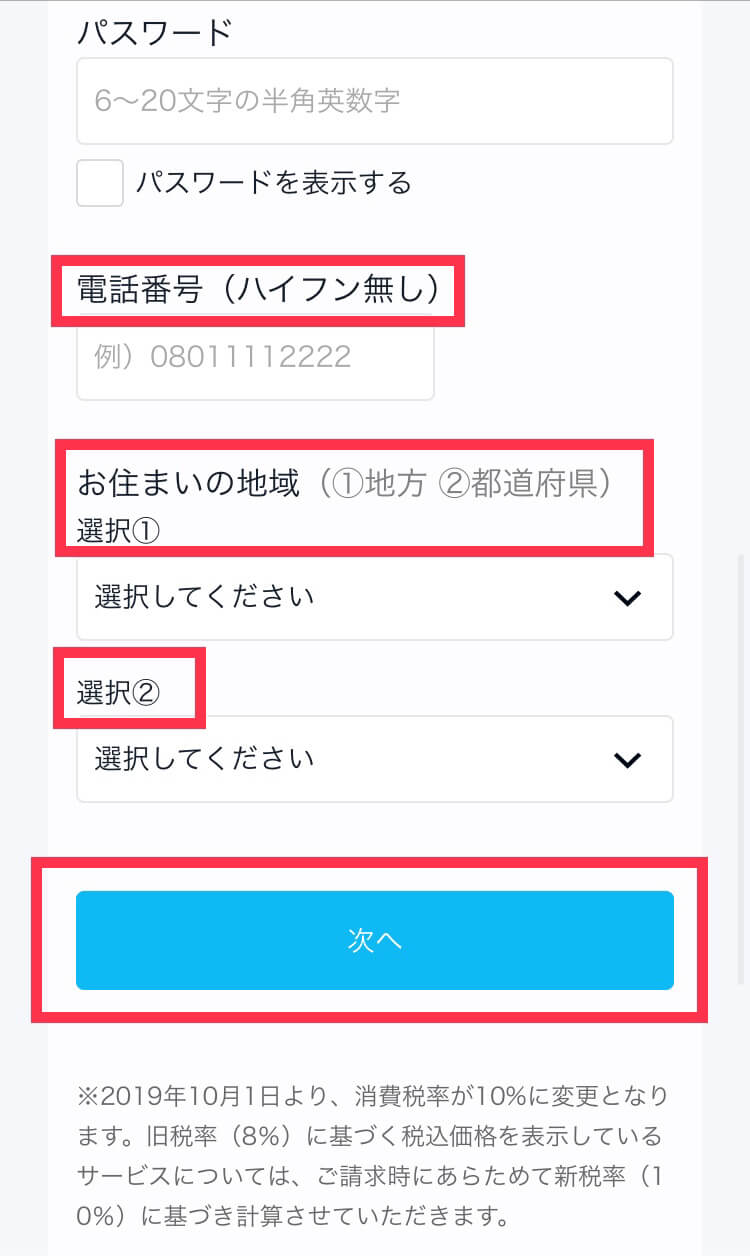Click the パスワードを表示する label text
Viewport: 750px width, 1256px height.
click(x=274, y=183)
